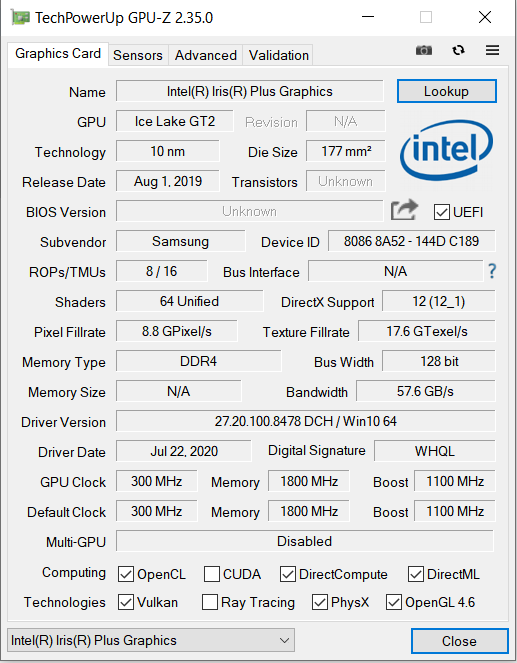Click the GPU-Z title bar app icon
Screen dimensions: 517x663
pyautogui.click(x=20, y=17)
